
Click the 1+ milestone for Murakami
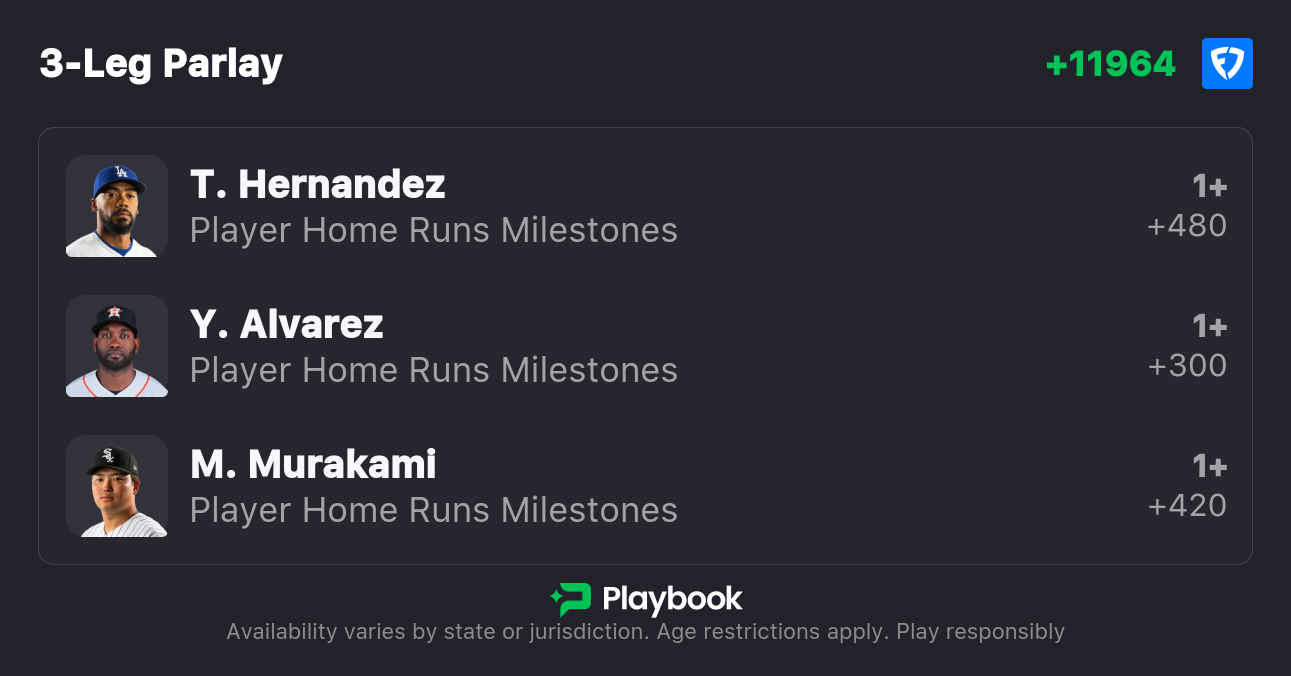click(x=1209, y=466)
